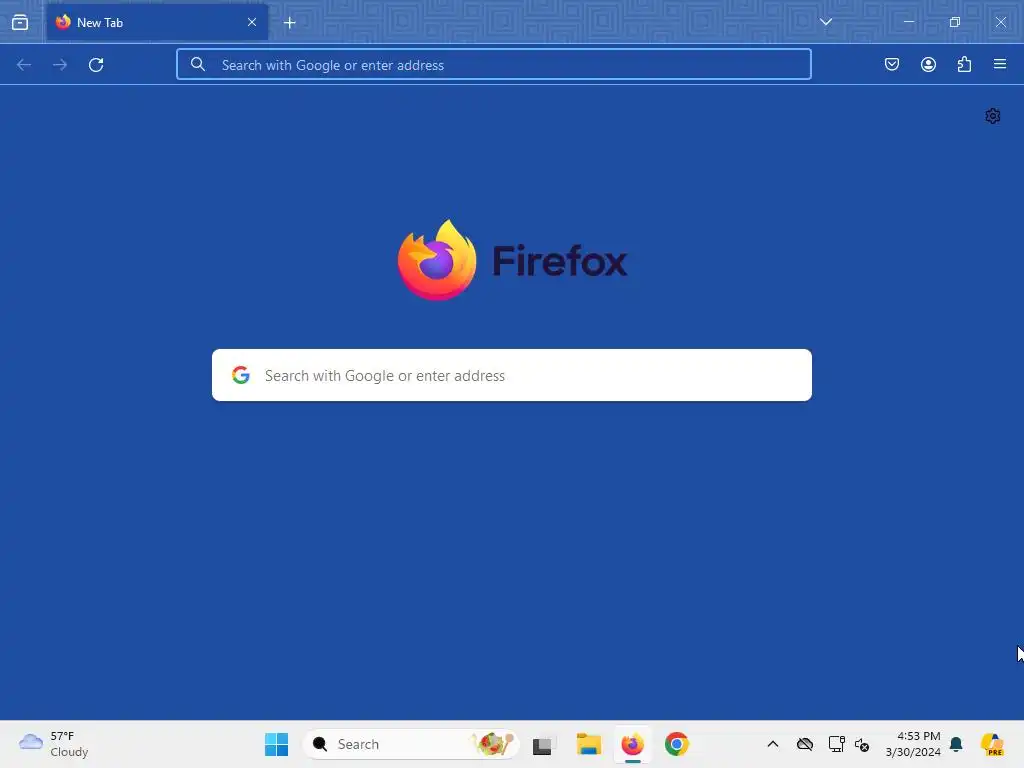Viewport: 1024px width, 768px height.
Task: Open File Explorer from the taskbar
Action: tap(588, 744)
